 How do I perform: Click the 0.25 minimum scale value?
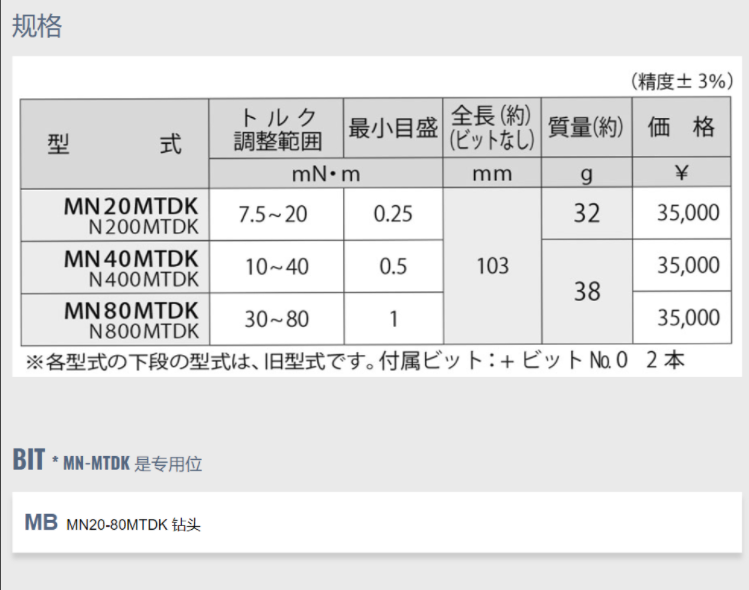pos(393,213)
